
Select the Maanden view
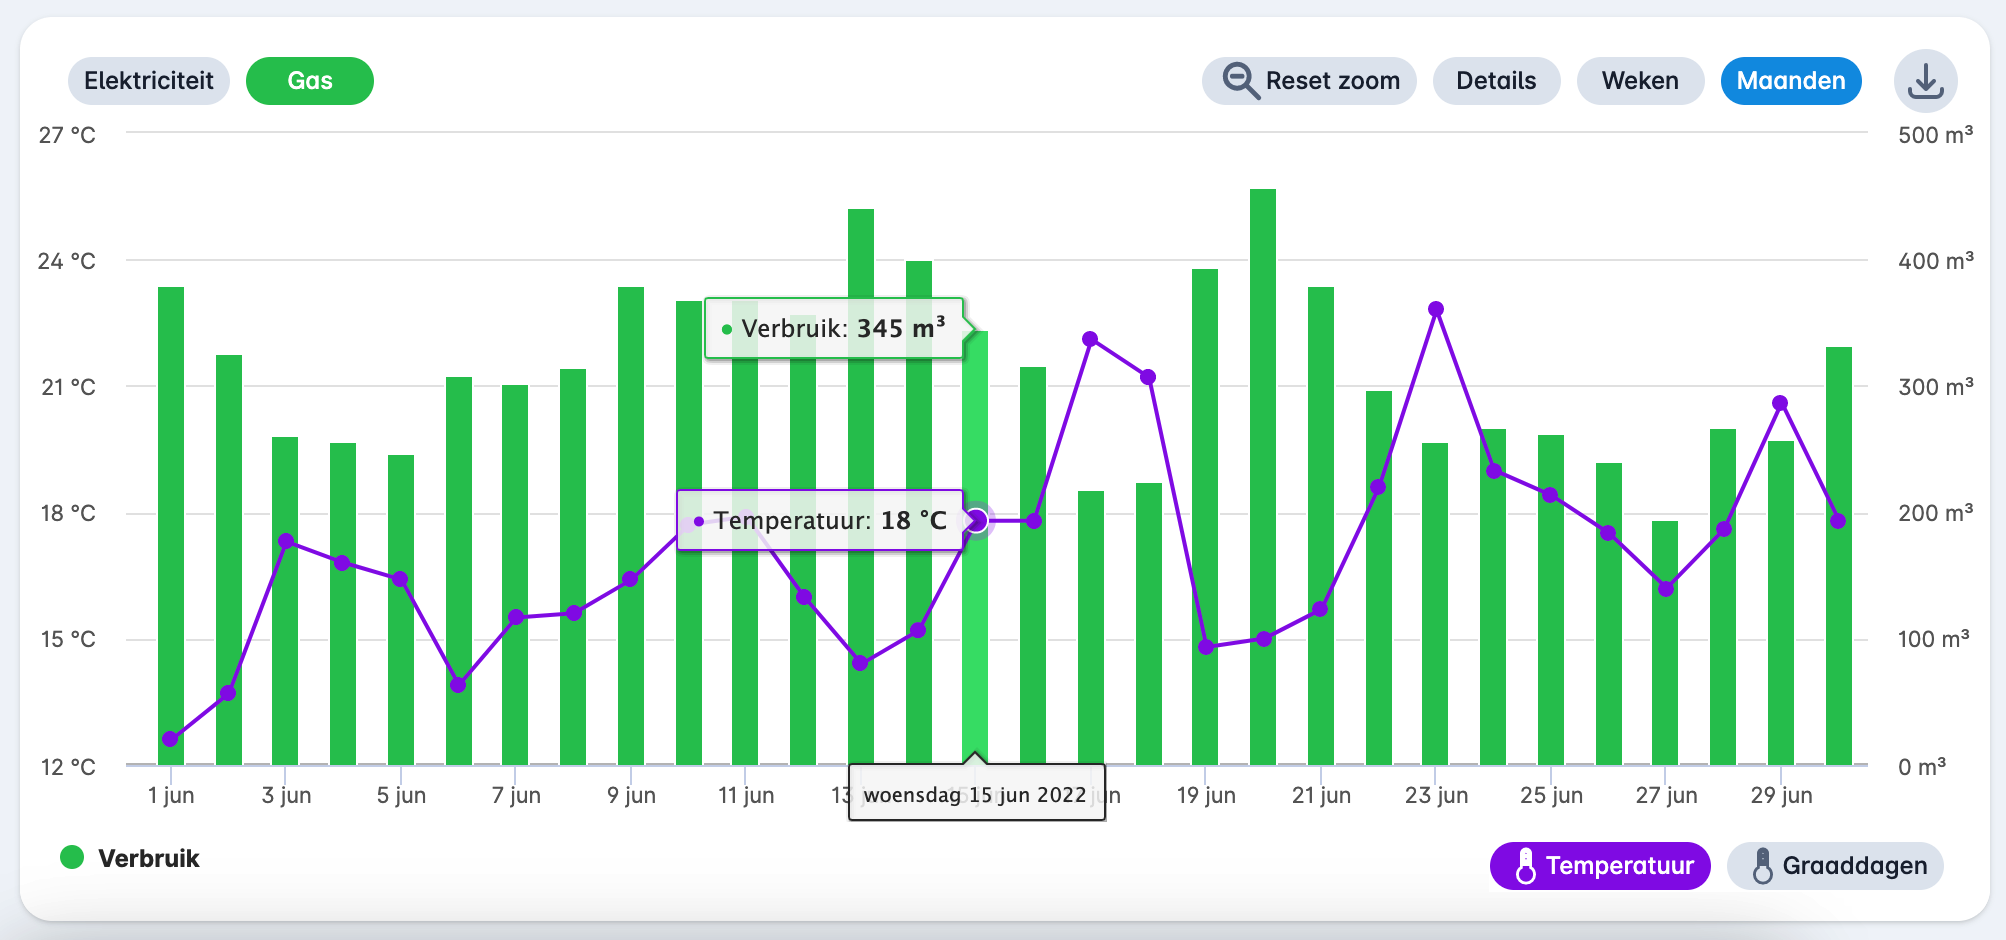pyautogui.click(x=1790, y=81)
